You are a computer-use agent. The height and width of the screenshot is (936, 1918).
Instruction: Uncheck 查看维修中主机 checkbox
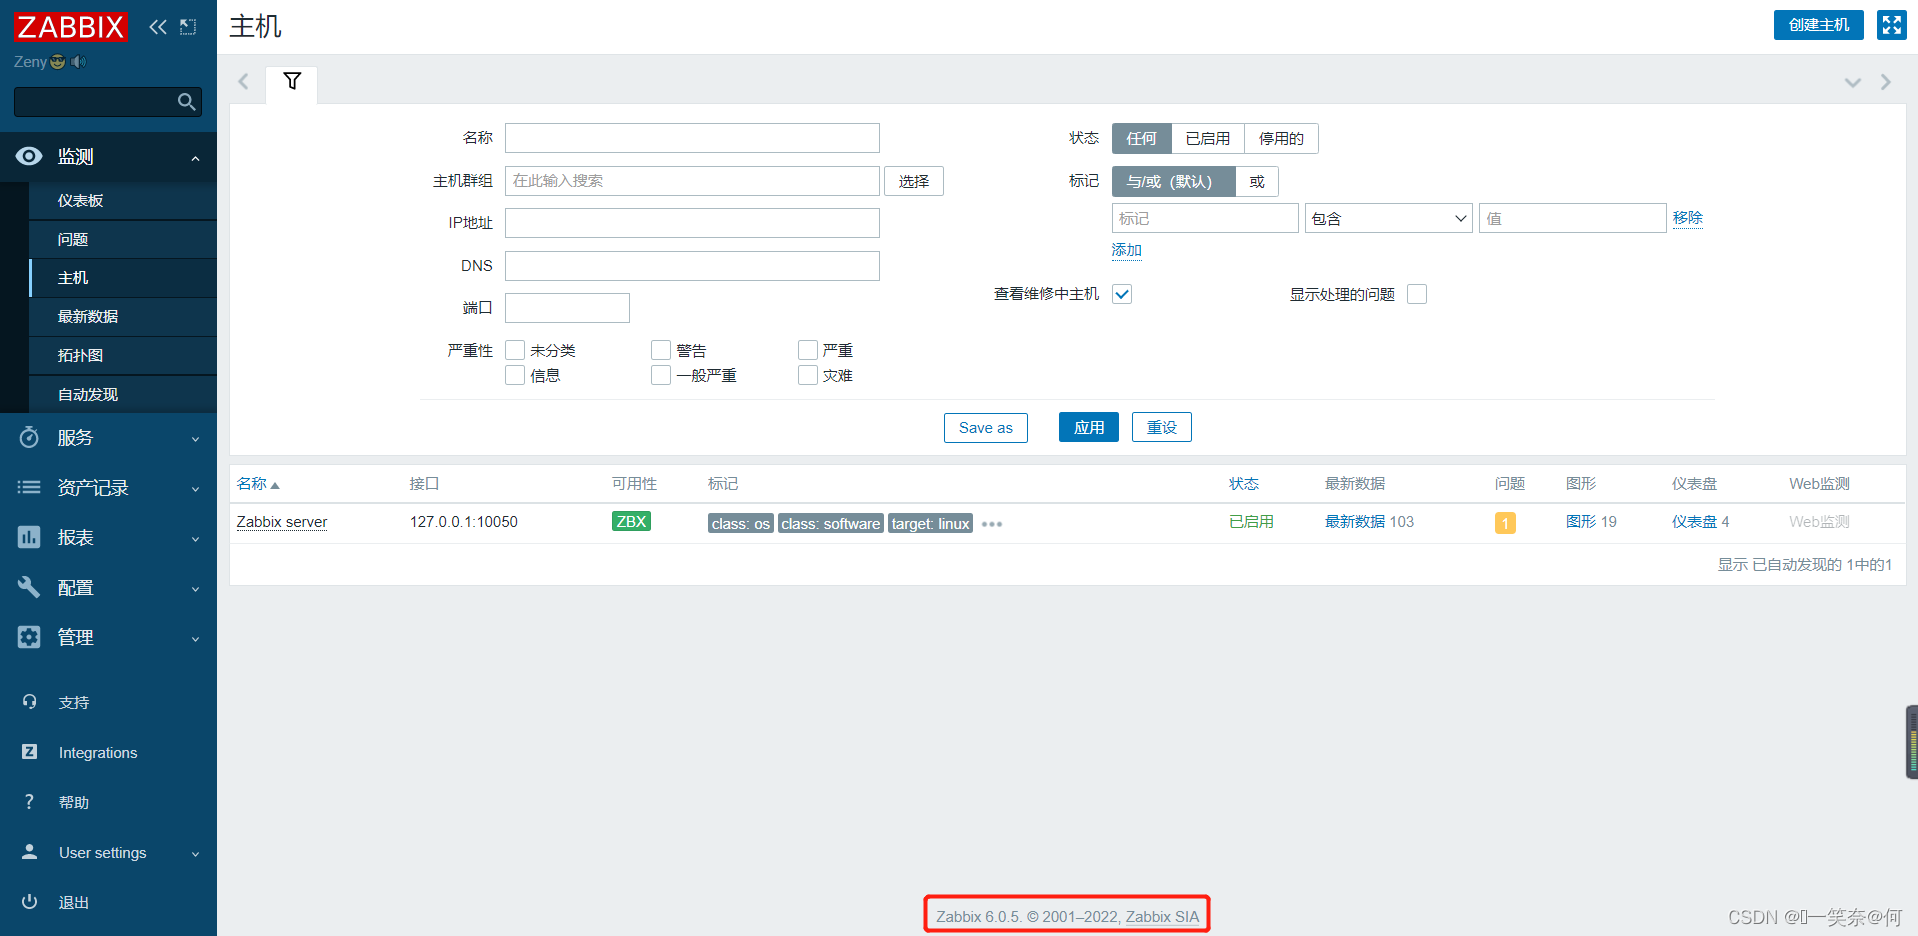1122,294
